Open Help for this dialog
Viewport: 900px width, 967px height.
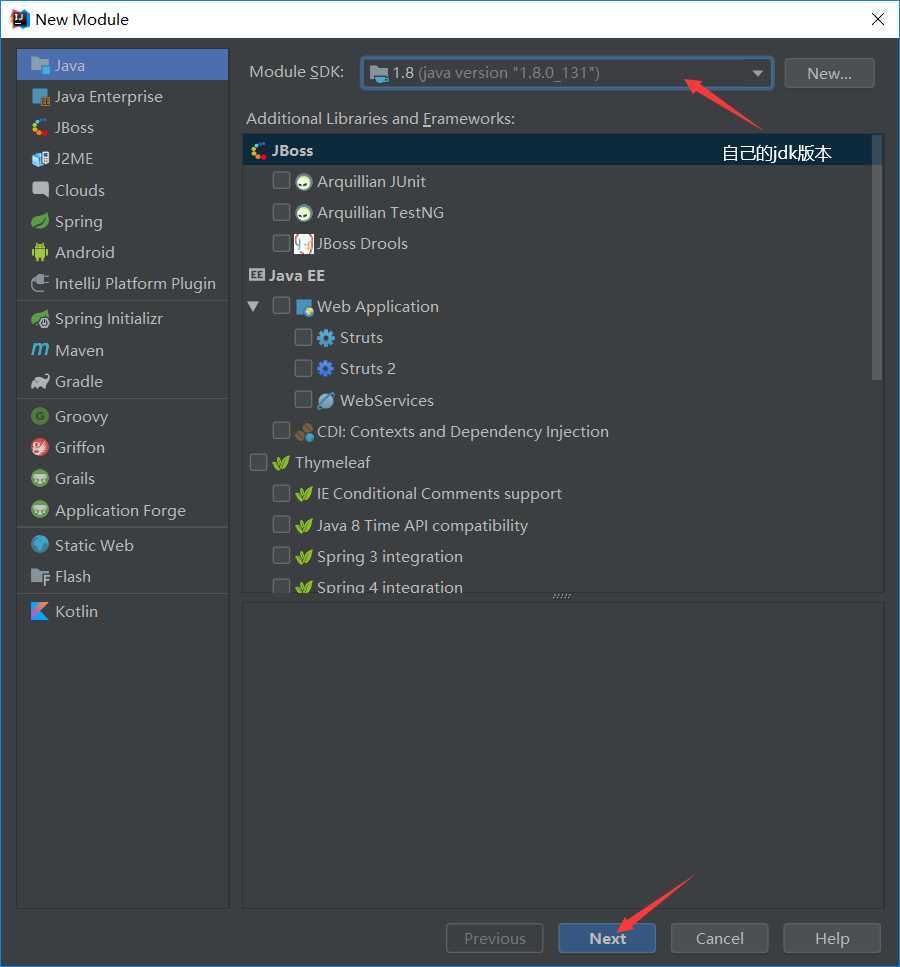click(832, 938)
